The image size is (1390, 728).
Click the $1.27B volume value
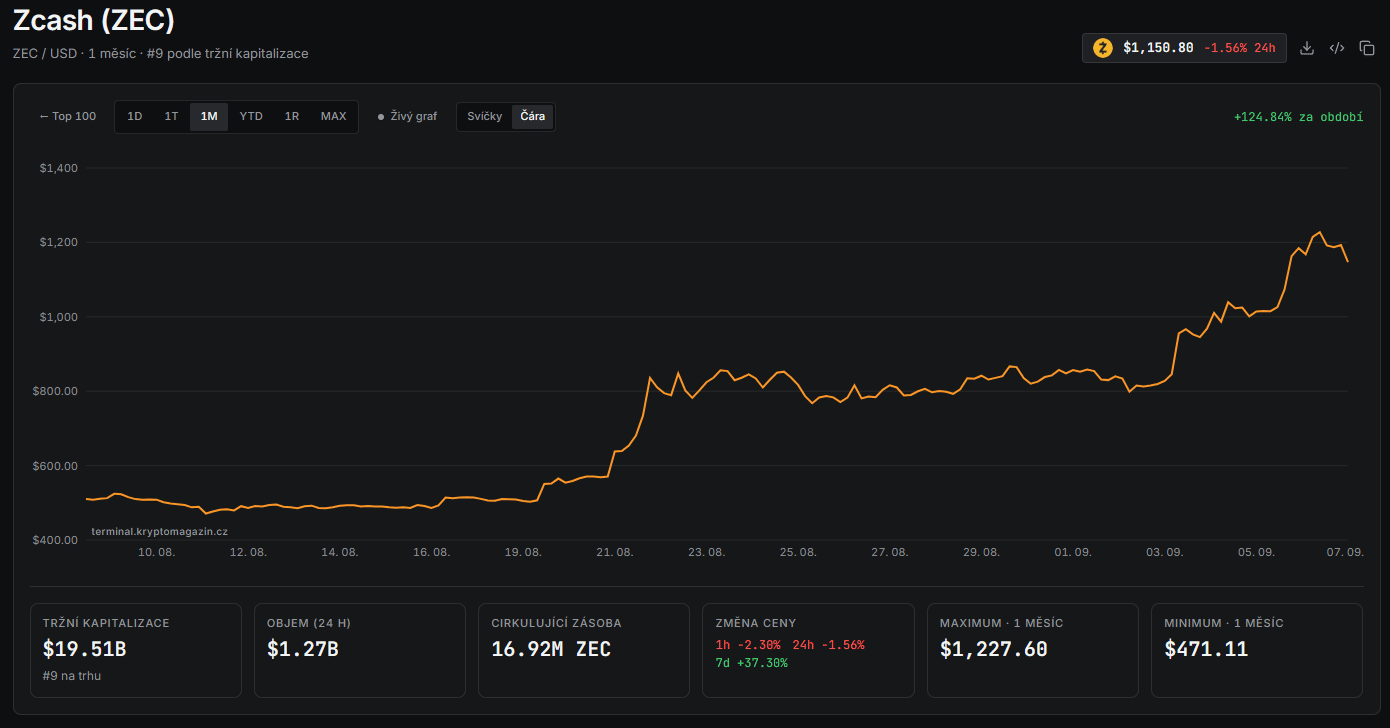click(303, 649)
